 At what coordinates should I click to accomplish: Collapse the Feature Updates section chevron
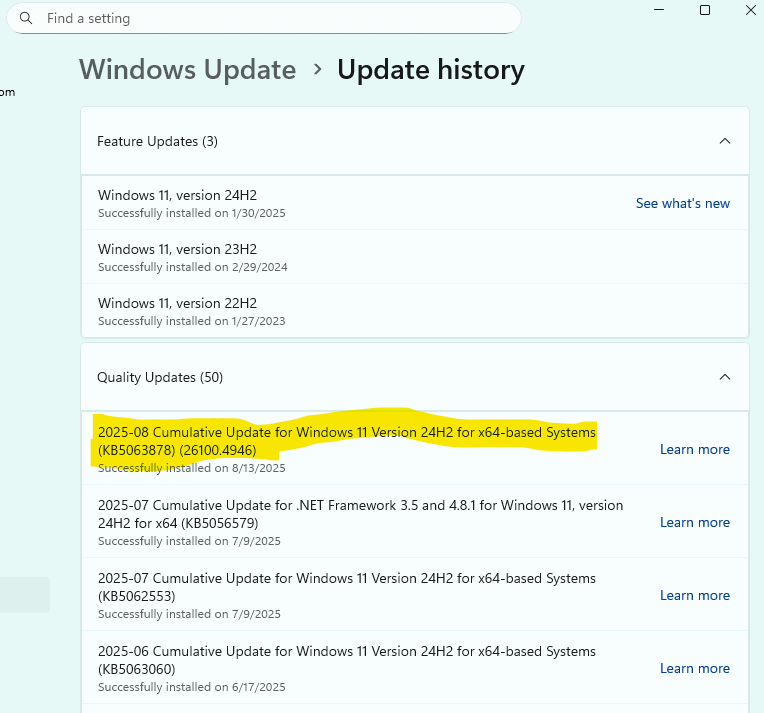(x=725, y=141)
